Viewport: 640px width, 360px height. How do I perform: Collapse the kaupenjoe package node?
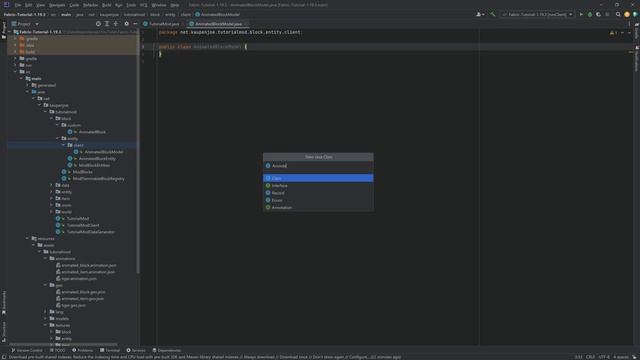coord(40,105)
